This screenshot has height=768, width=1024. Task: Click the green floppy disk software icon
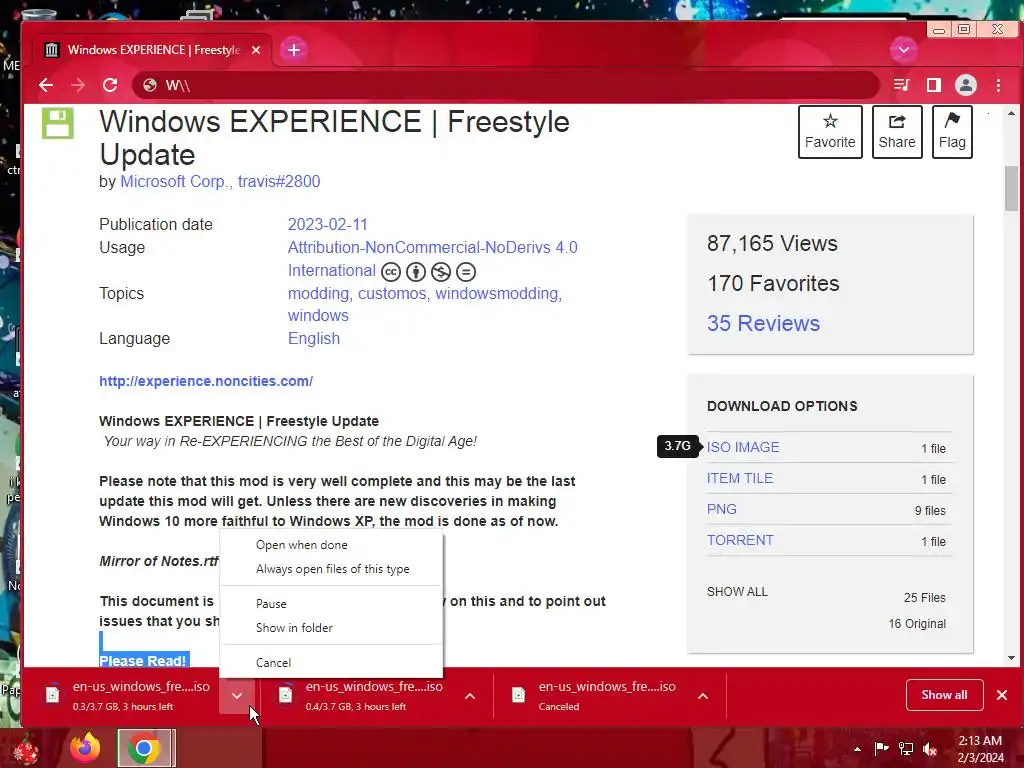point(57,123)
